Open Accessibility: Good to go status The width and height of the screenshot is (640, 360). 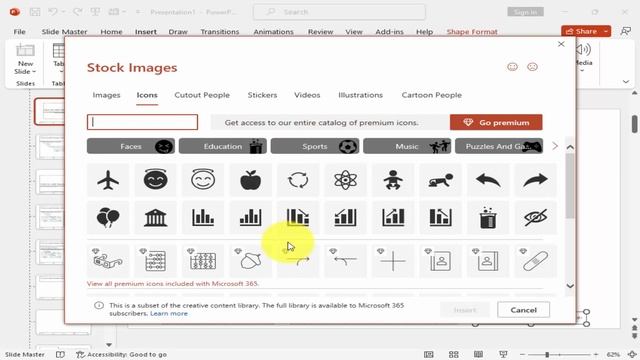point(122,354)
